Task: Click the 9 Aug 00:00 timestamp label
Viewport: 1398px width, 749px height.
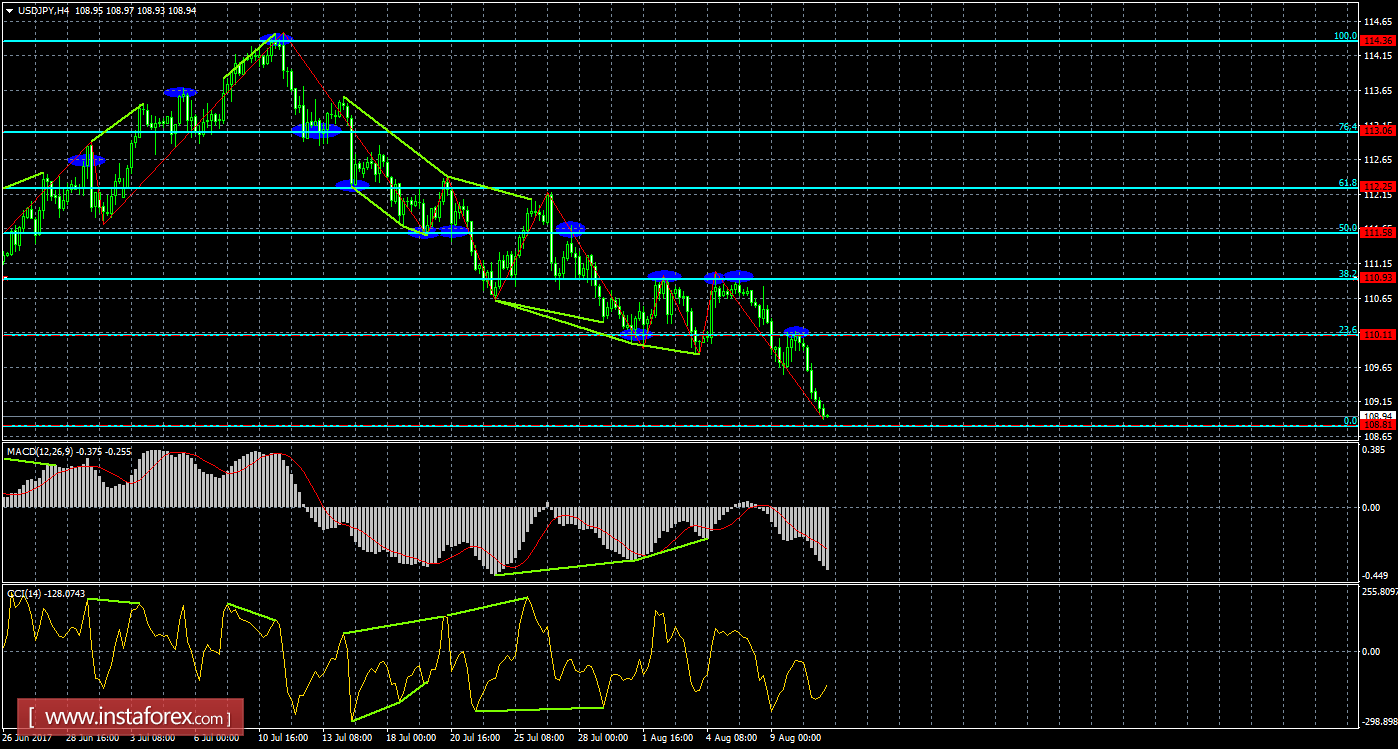Action: 794,738
